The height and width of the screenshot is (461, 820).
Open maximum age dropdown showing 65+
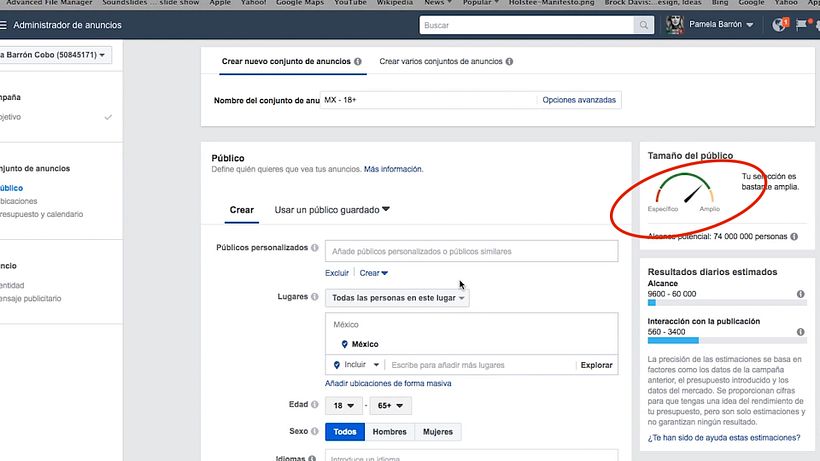(x=390, y=406)
